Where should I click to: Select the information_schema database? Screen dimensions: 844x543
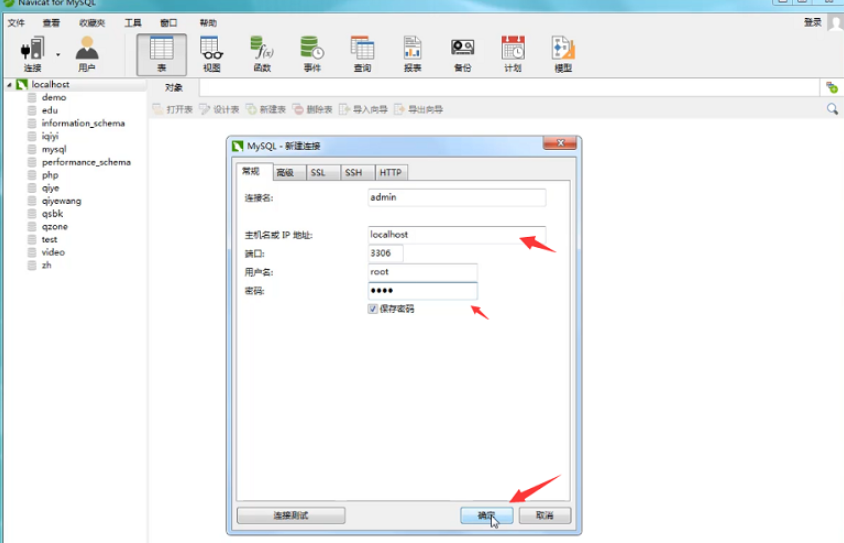pos(83,123)
